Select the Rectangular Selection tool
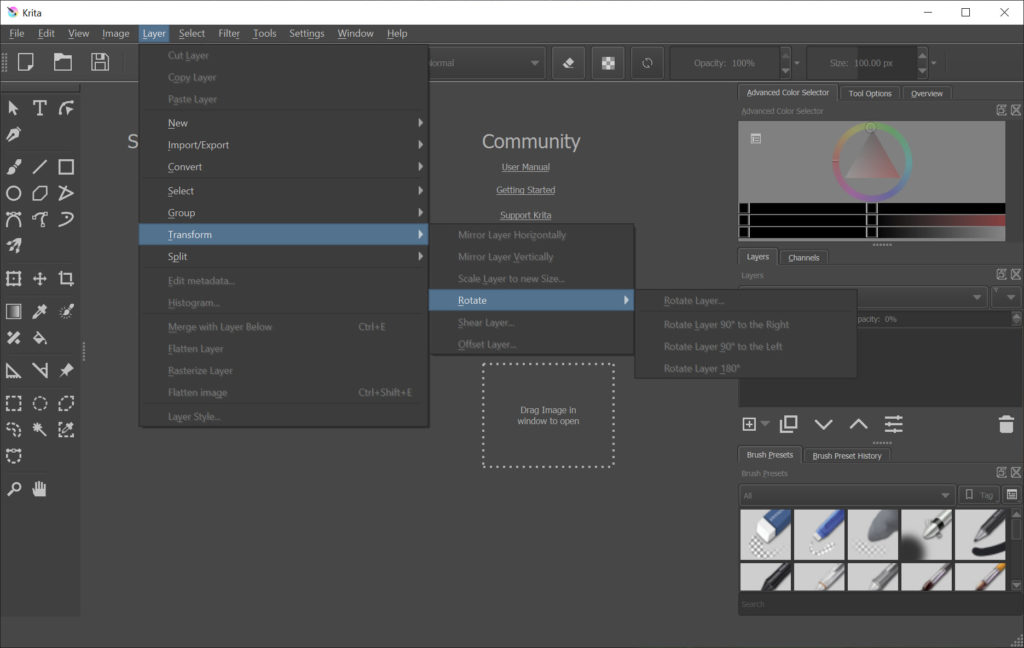1024x648 pixels. pyautogui.click(x=13, y=404)
